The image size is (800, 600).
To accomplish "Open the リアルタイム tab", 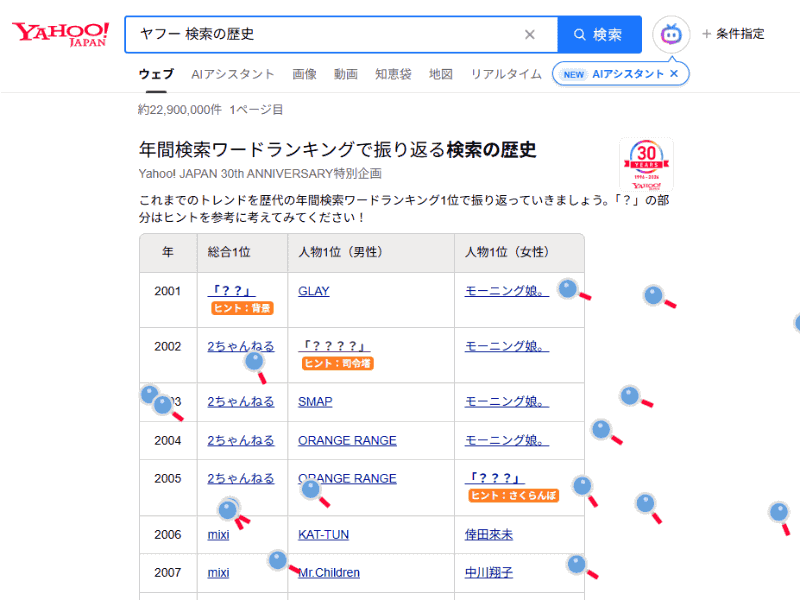I will pos(505,73).
